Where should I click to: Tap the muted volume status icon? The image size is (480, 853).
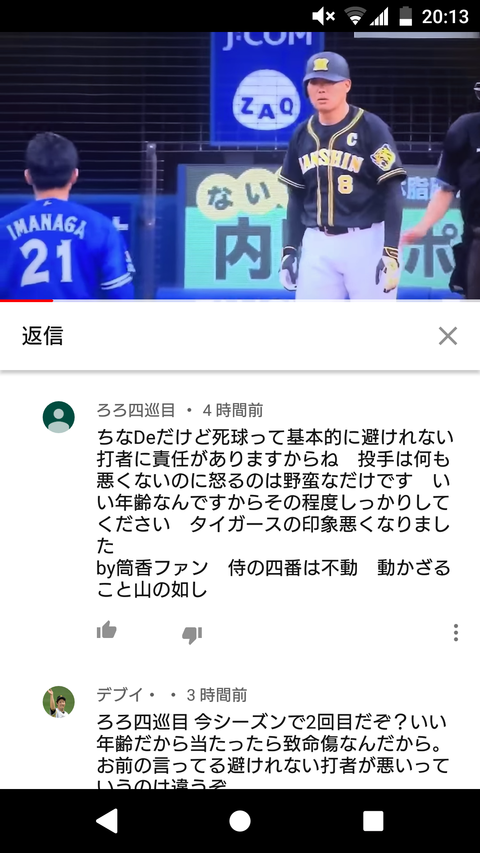point(323,16)
